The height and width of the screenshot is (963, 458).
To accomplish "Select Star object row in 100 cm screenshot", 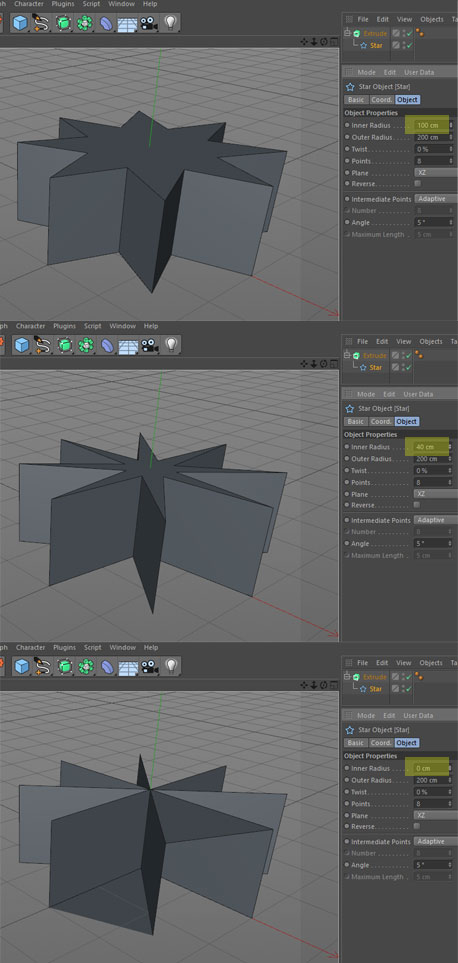I will (376, 45).
